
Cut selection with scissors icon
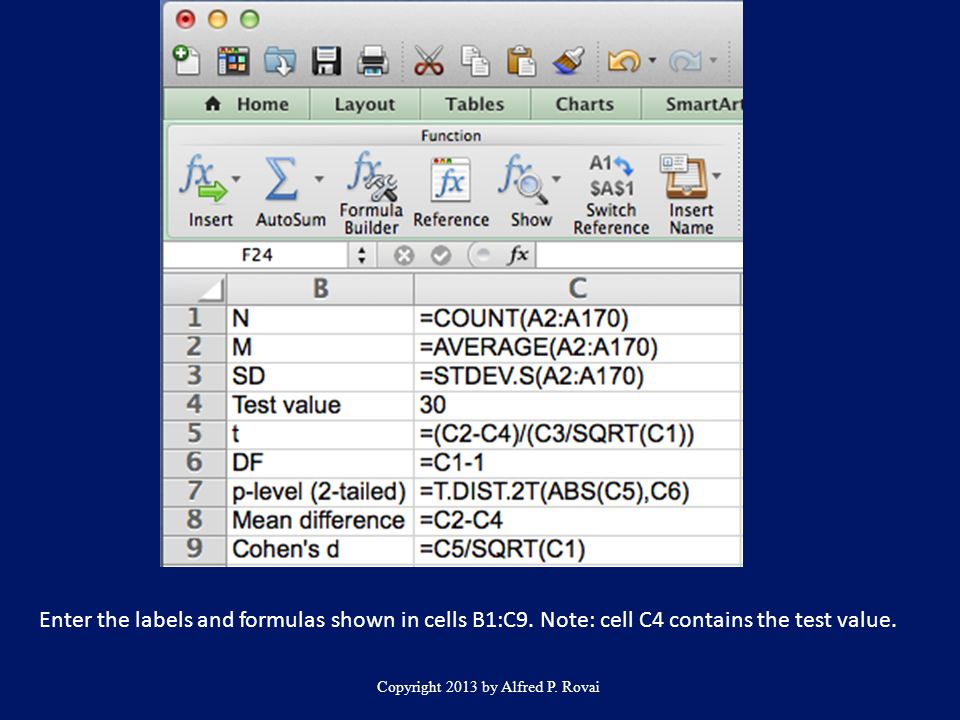coord(429,61)
